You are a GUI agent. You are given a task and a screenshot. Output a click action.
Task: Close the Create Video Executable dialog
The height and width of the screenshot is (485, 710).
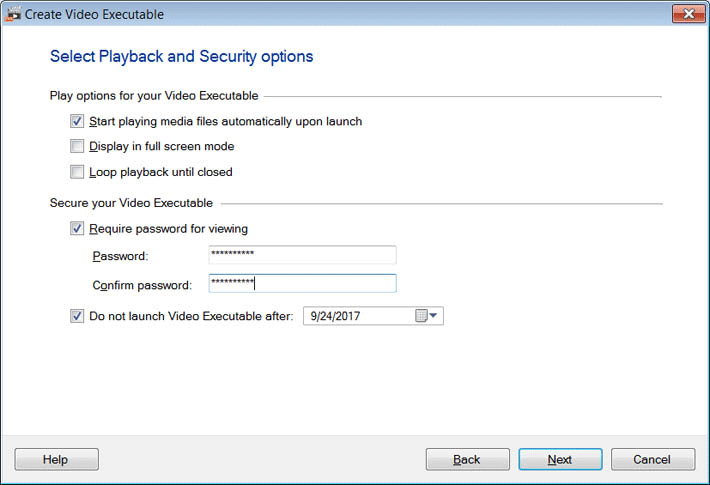click(683, 13)
